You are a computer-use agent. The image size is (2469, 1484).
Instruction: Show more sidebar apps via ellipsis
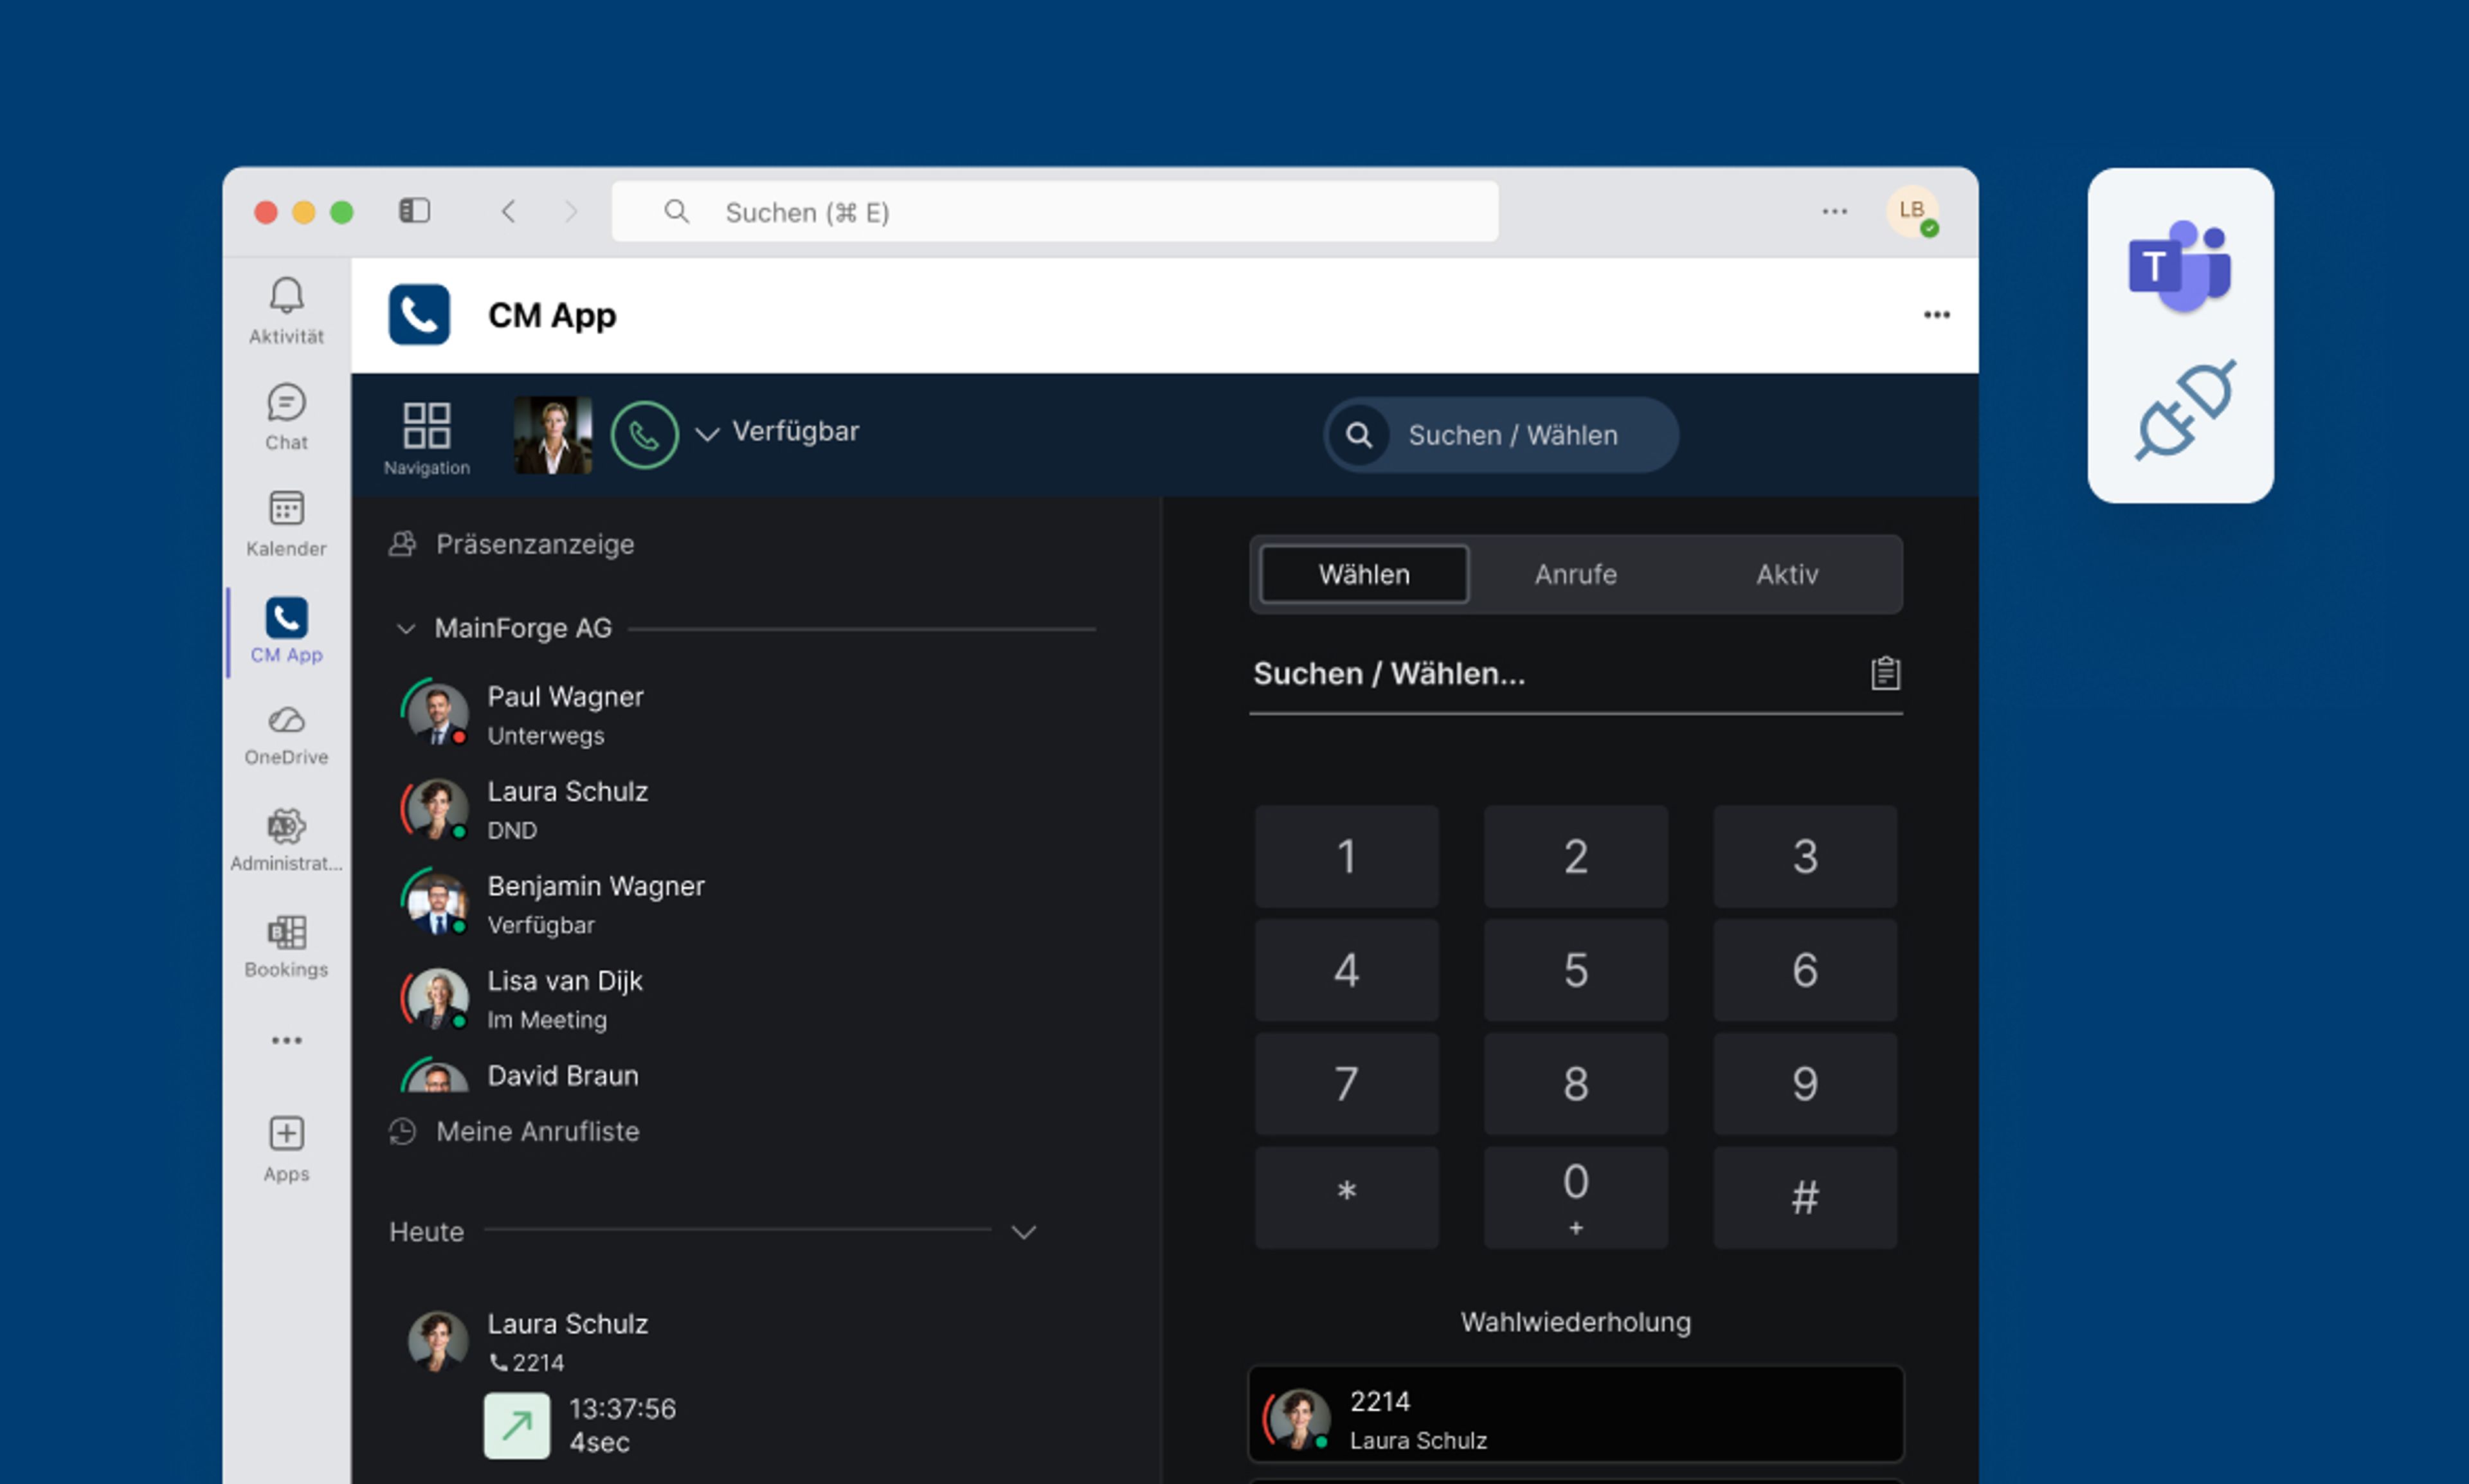pyautogui.click(x=286, y=1040)
